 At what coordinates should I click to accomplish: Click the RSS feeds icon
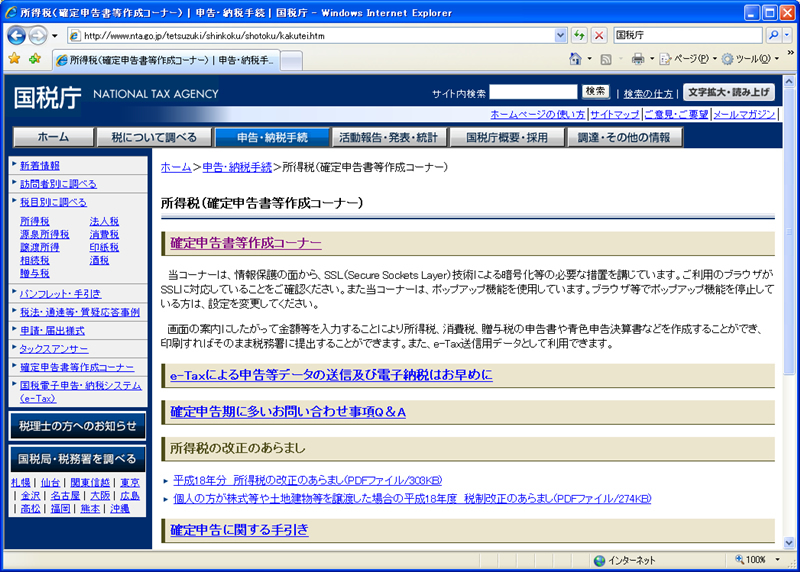(606, 59)
